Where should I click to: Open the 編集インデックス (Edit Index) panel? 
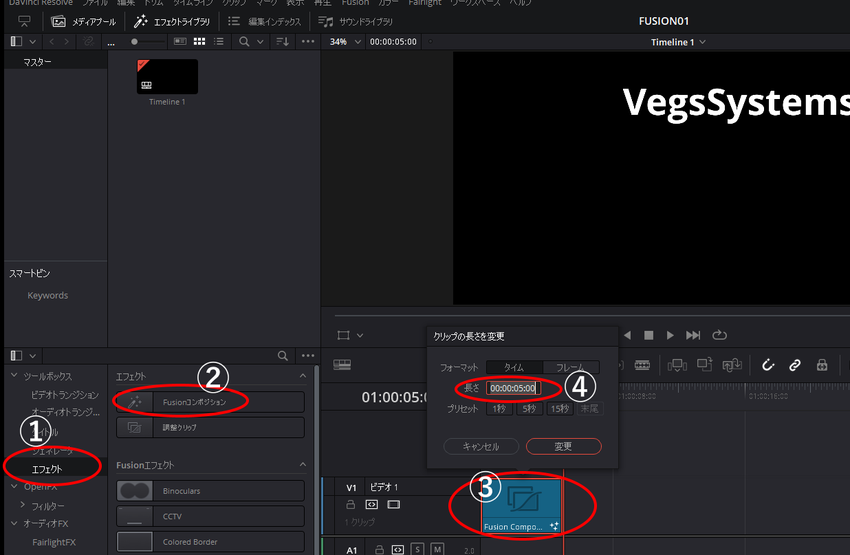[x=265, y=22]
